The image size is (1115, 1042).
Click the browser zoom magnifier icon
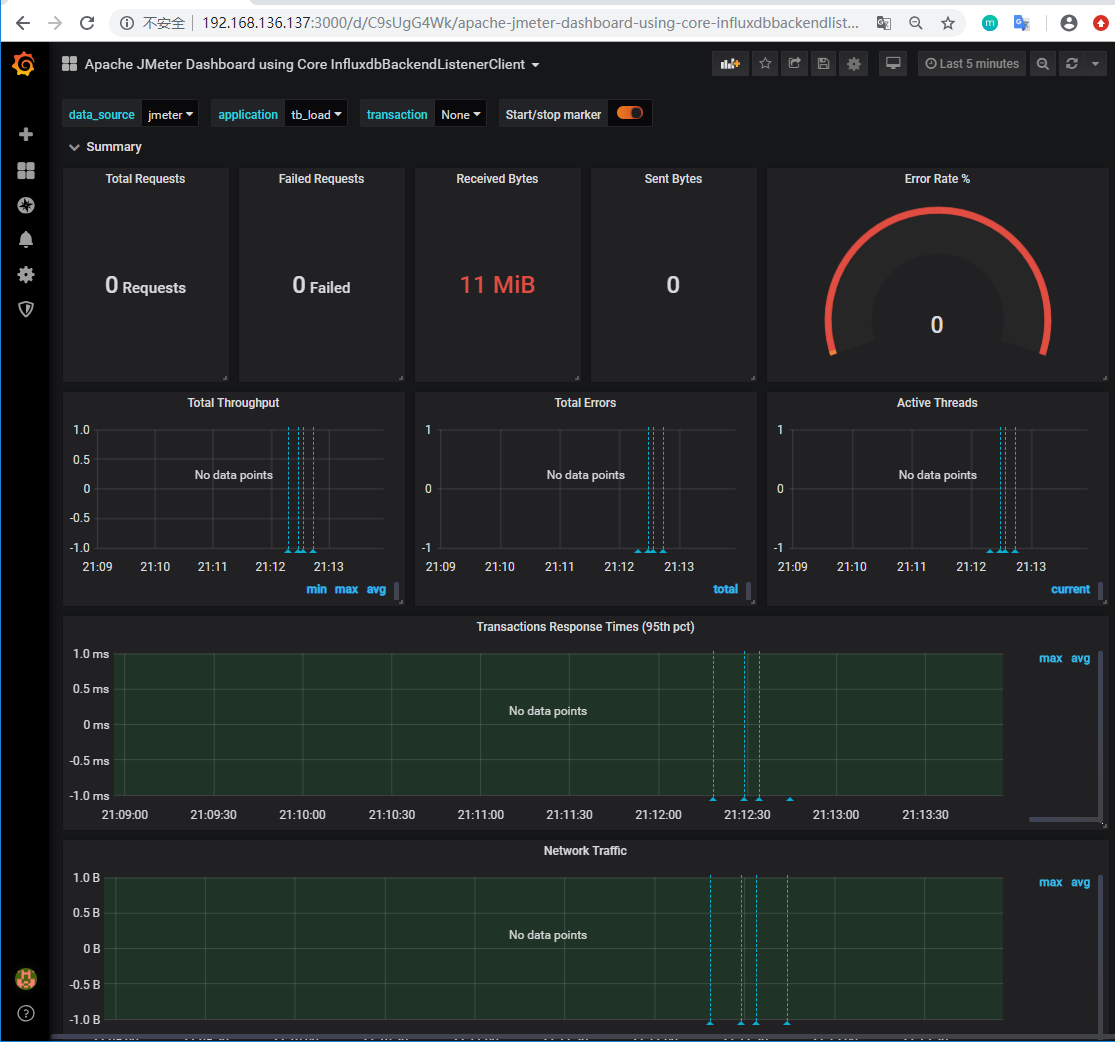click(x=915, y=23)
